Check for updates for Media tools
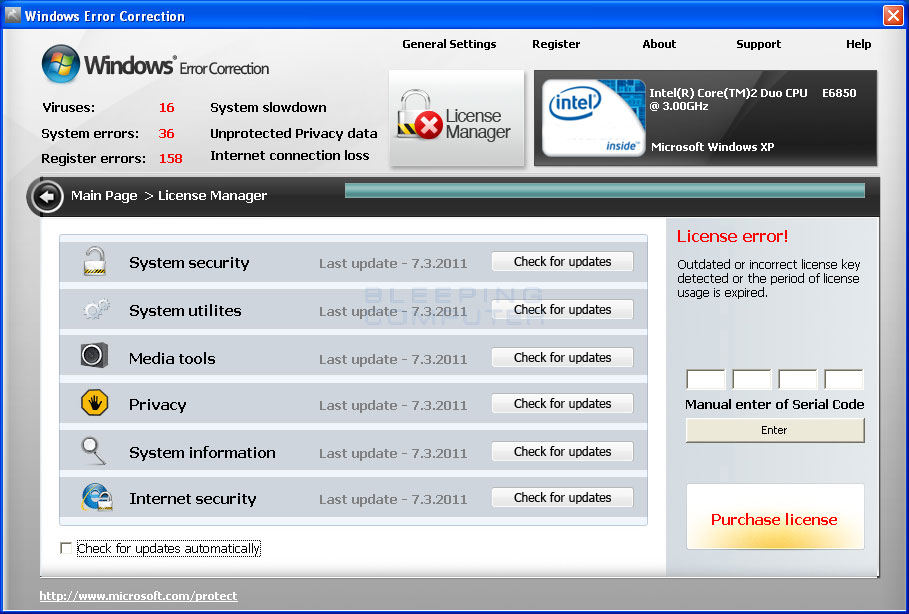The image size is (909, 614). [x=562, y=358]
